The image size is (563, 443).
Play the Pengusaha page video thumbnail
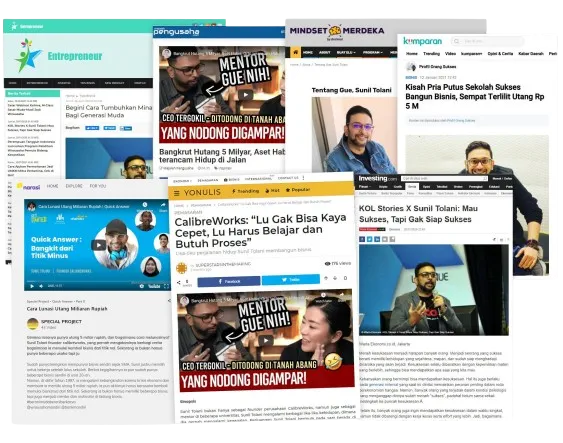tap(246, 95)
